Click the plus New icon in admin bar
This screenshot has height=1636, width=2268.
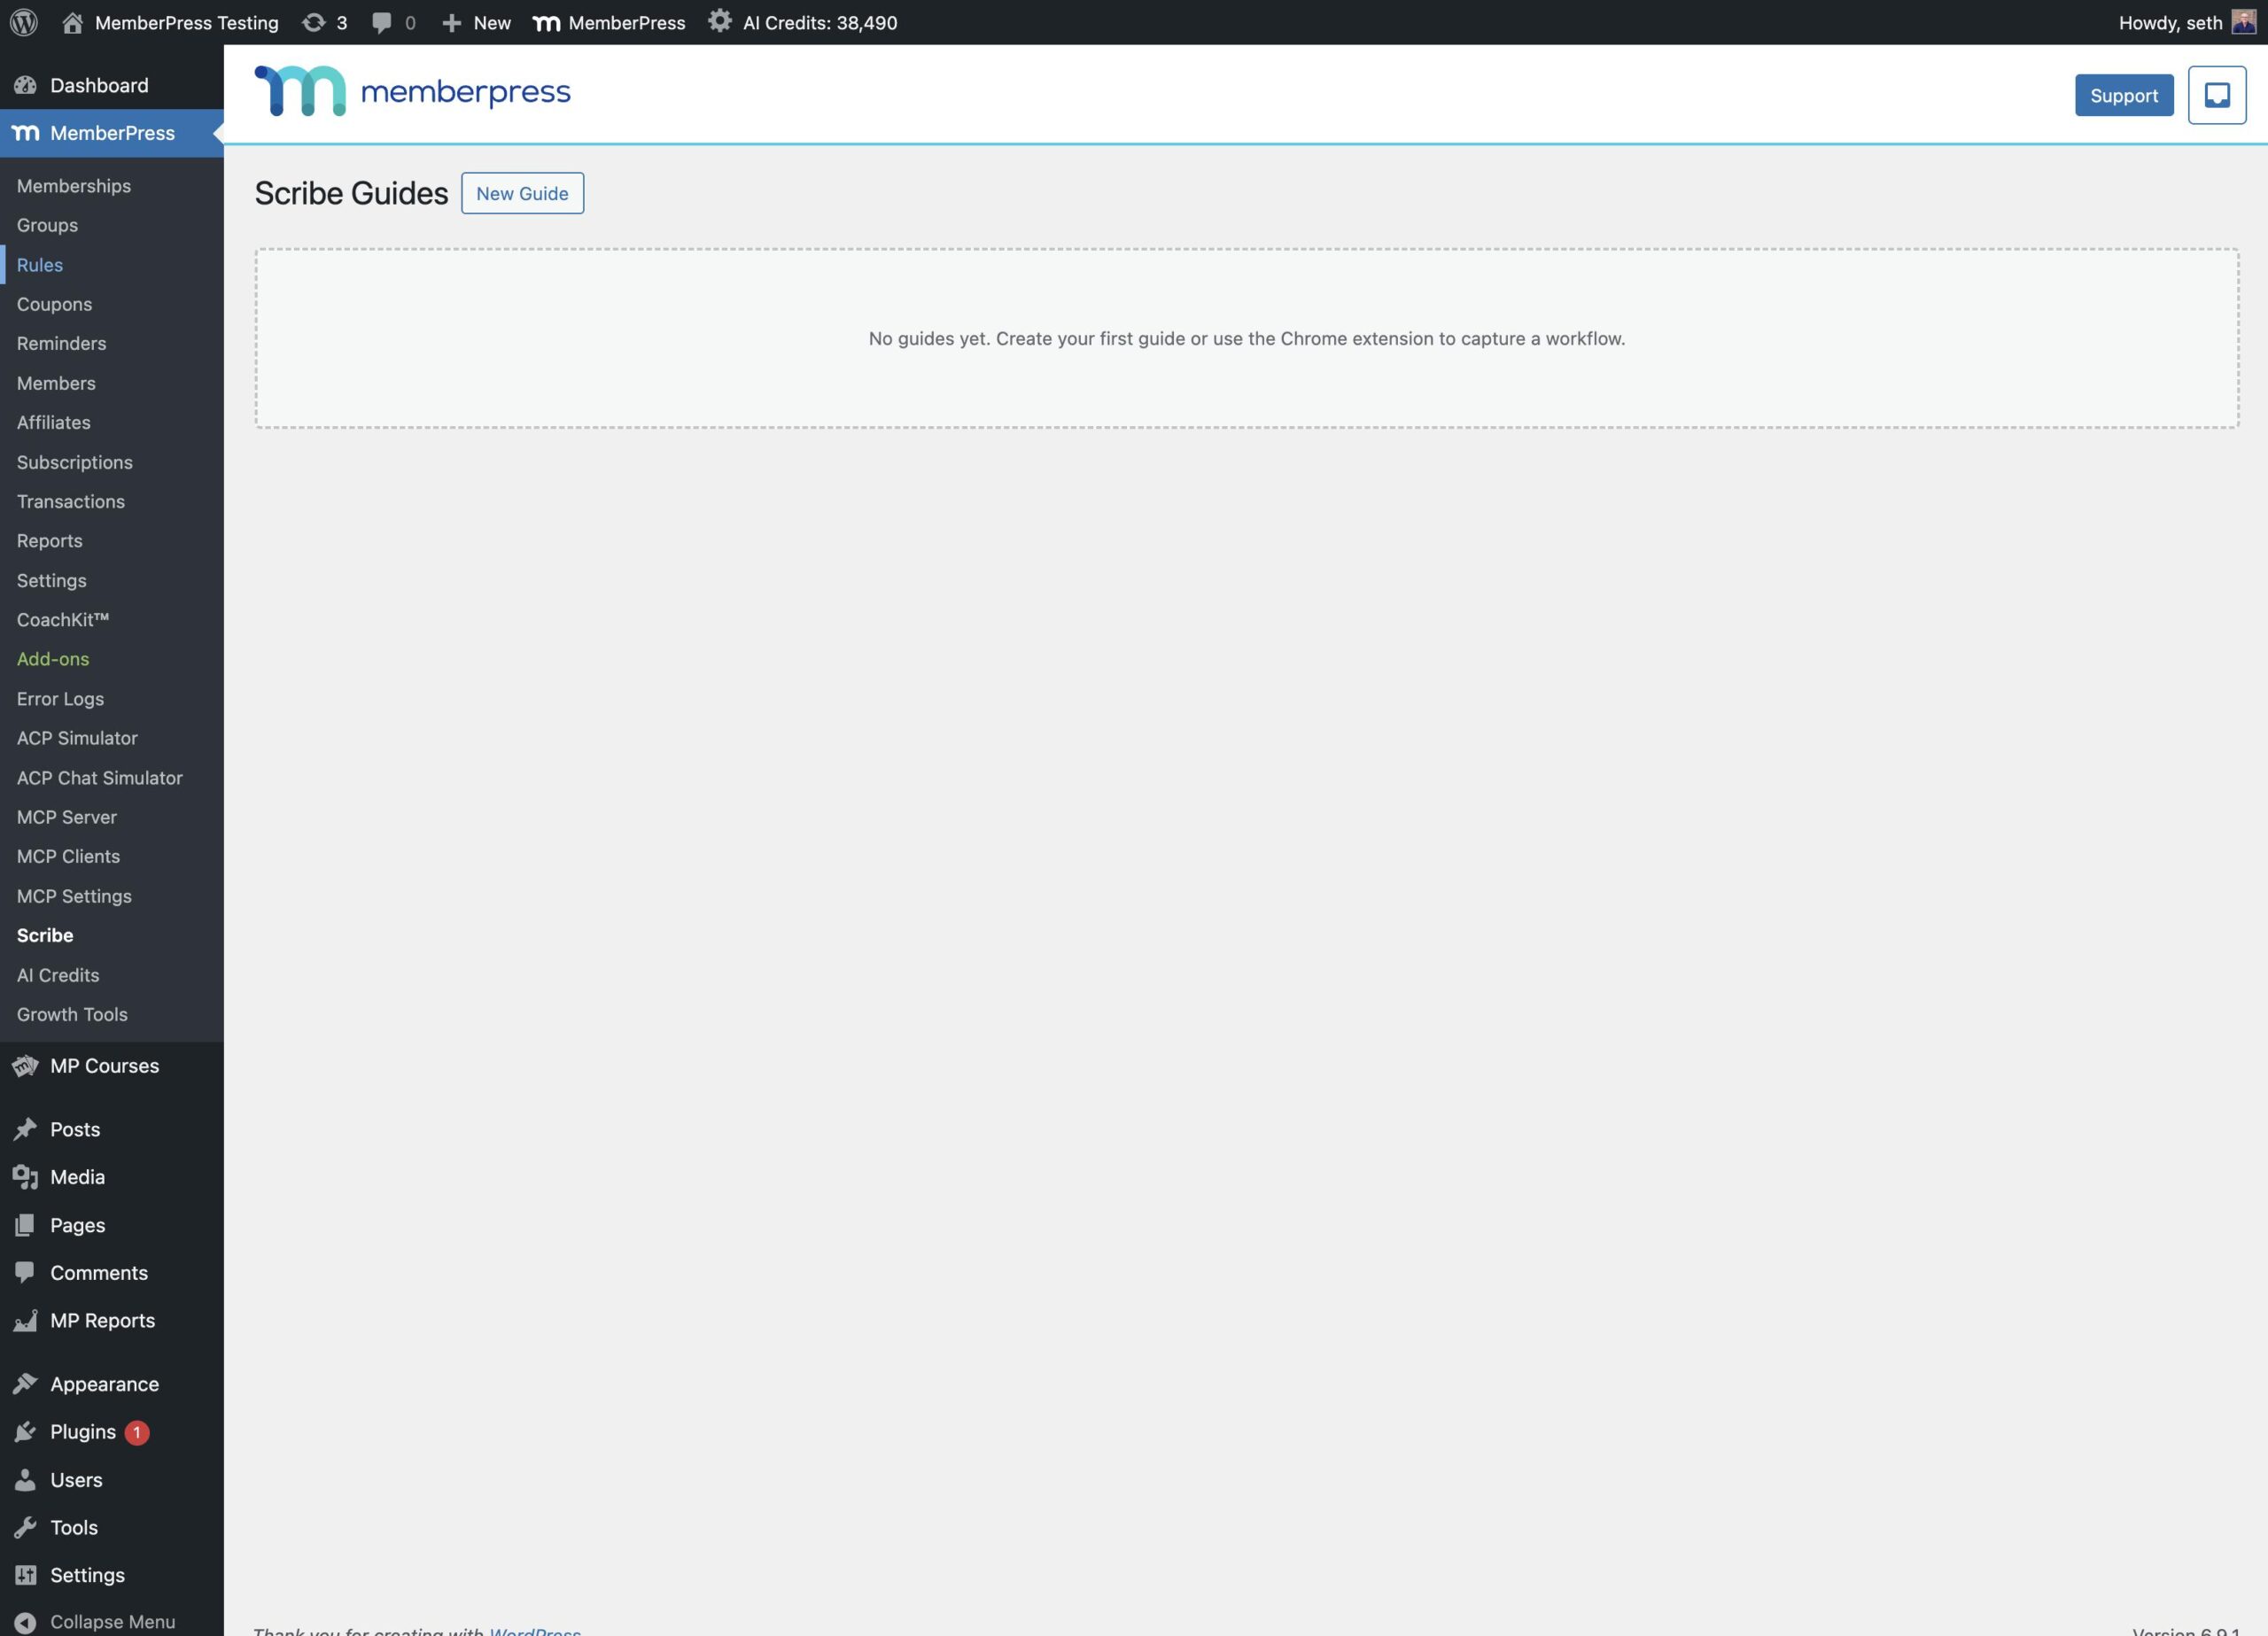point(451,22)
